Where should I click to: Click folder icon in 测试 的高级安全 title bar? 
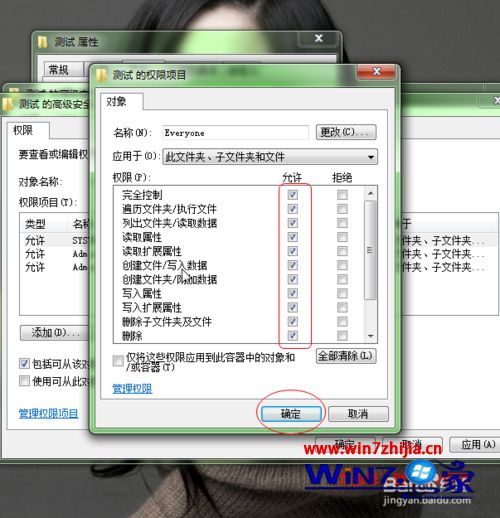tap(7, 104)
